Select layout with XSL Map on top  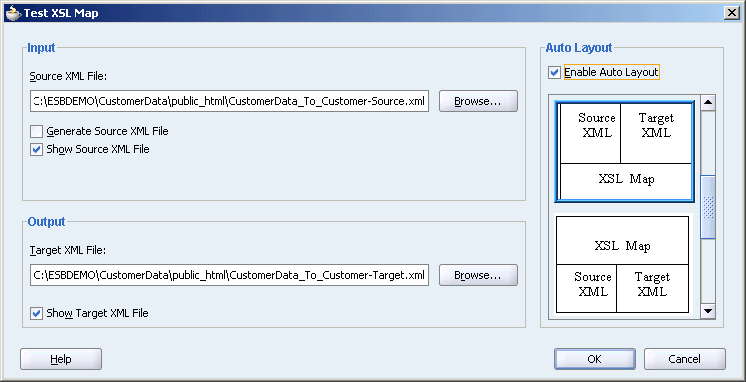(622, 264)
